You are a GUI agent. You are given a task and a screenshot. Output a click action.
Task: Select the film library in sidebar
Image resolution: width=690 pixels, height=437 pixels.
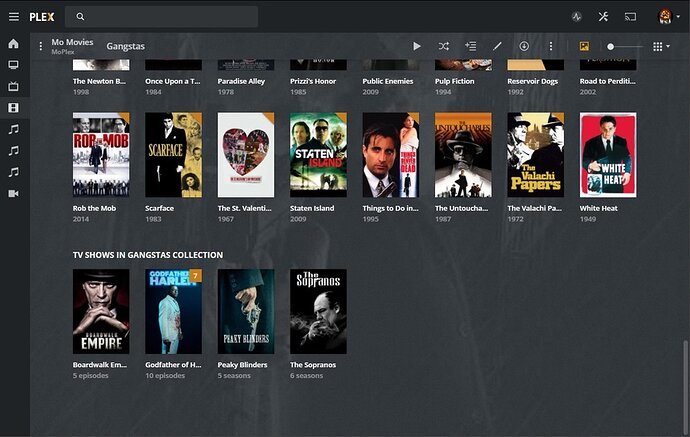click(x=13, y=107)
